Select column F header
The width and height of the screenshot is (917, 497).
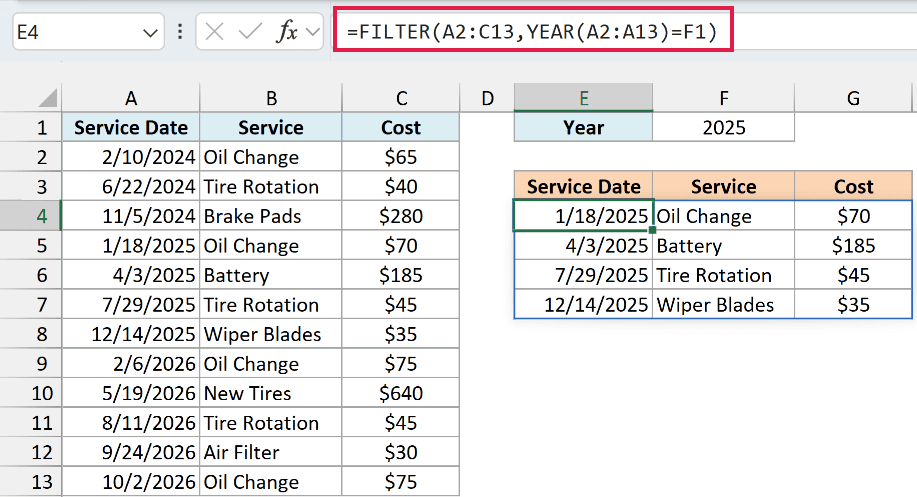tap(723, 98)
